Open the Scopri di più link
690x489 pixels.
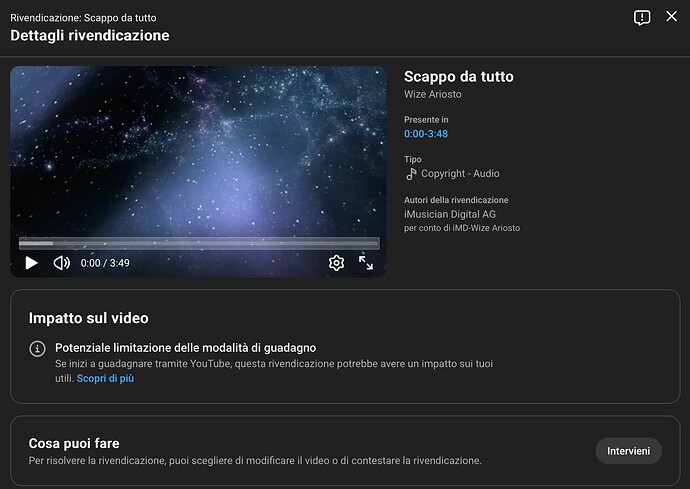[x=105, y=379]
